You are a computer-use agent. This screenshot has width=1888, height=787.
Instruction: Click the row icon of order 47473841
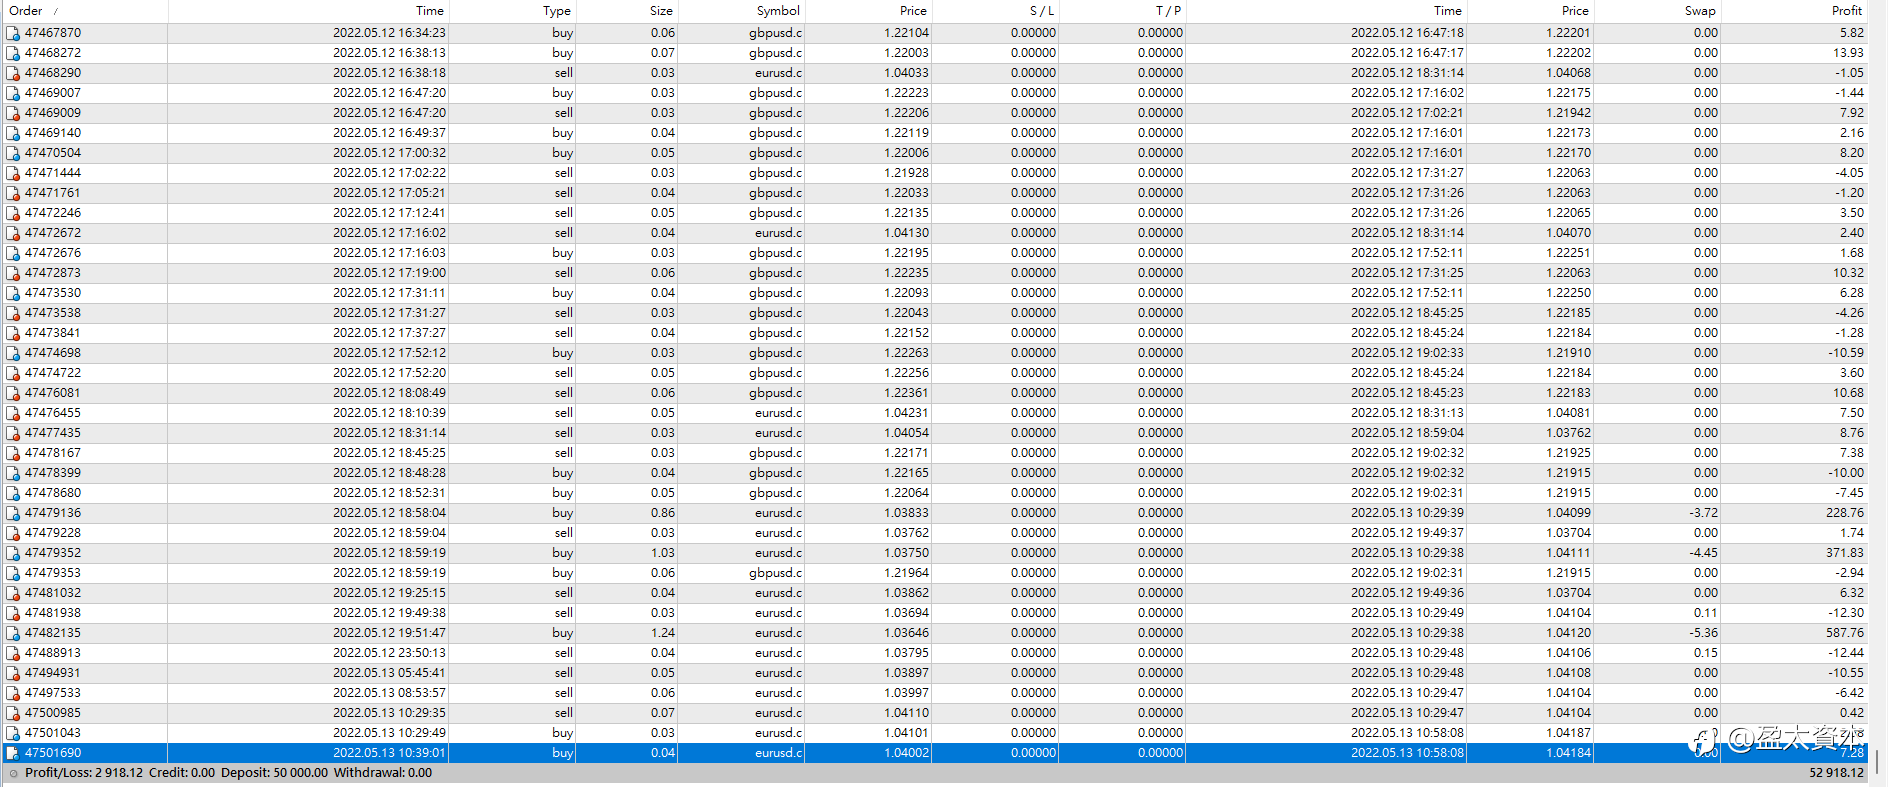pos(13,333)
